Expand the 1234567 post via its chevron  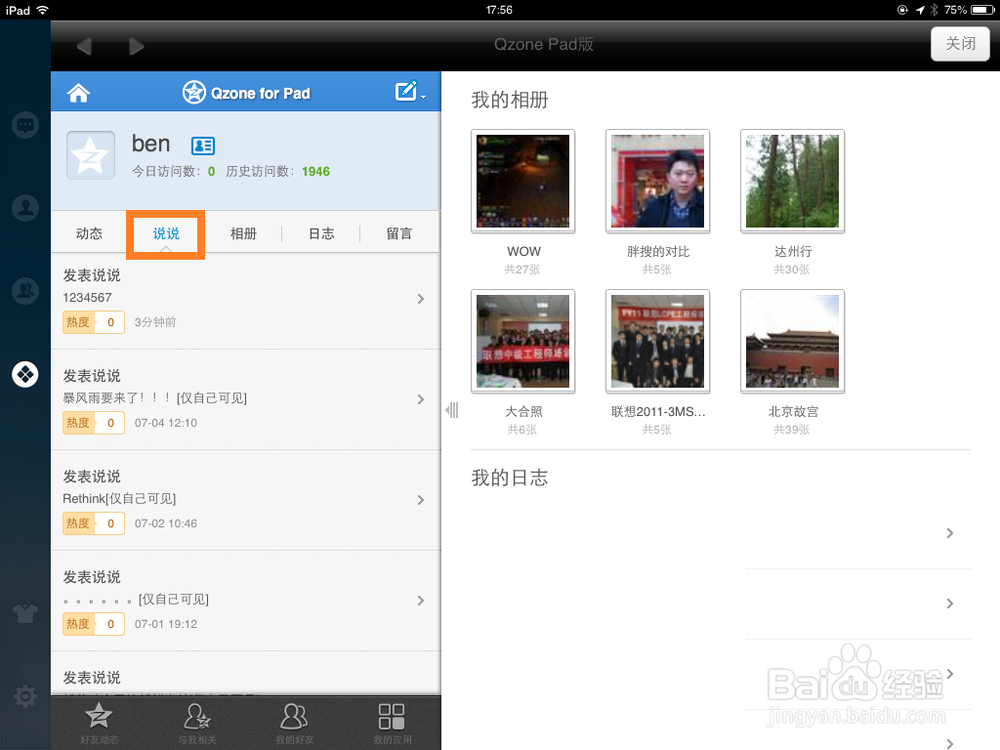click(420, 298)
